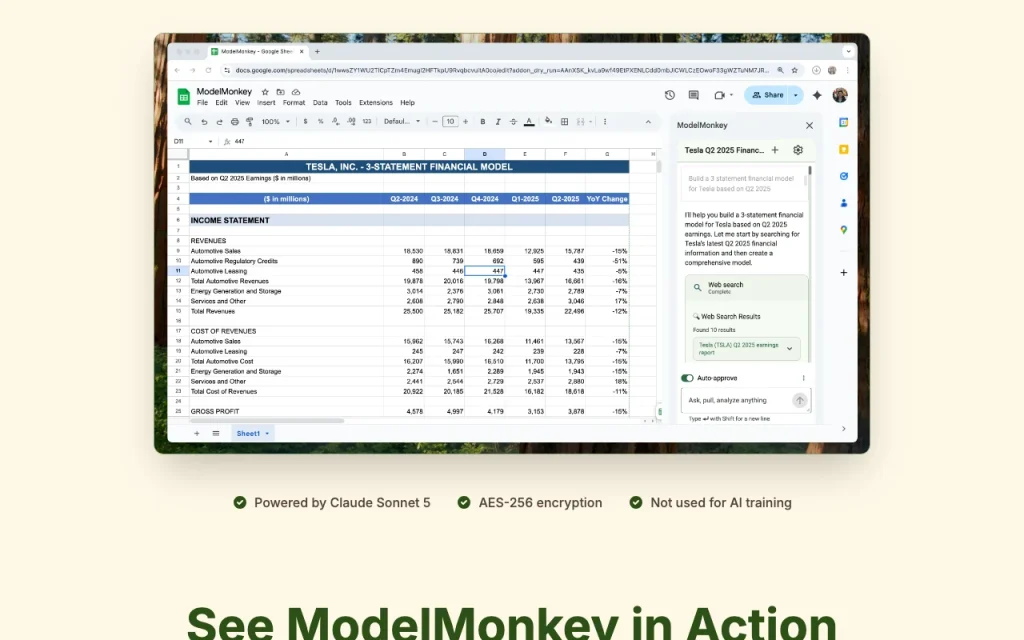Open Contacts in side panel

coord(844,203)
